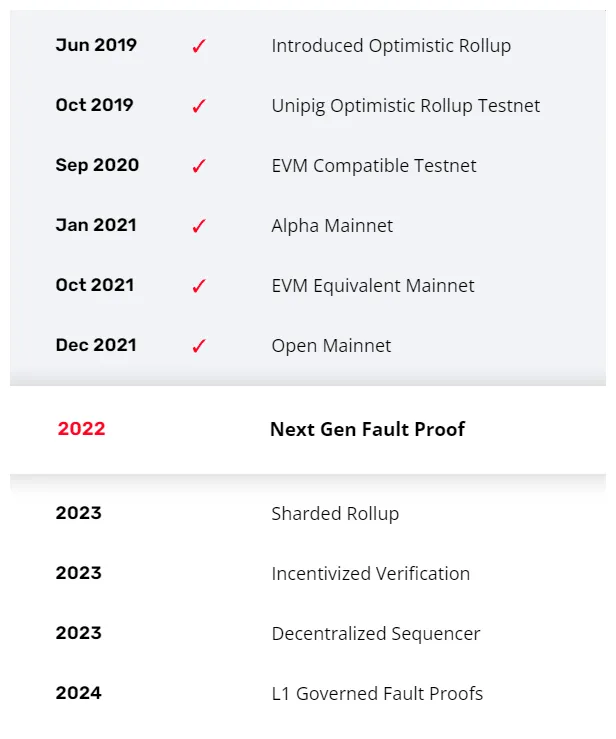Viewport: 616px width, 739px height.
Task: Open the Decentralized Sequencer item
Action: coord(375,634)
